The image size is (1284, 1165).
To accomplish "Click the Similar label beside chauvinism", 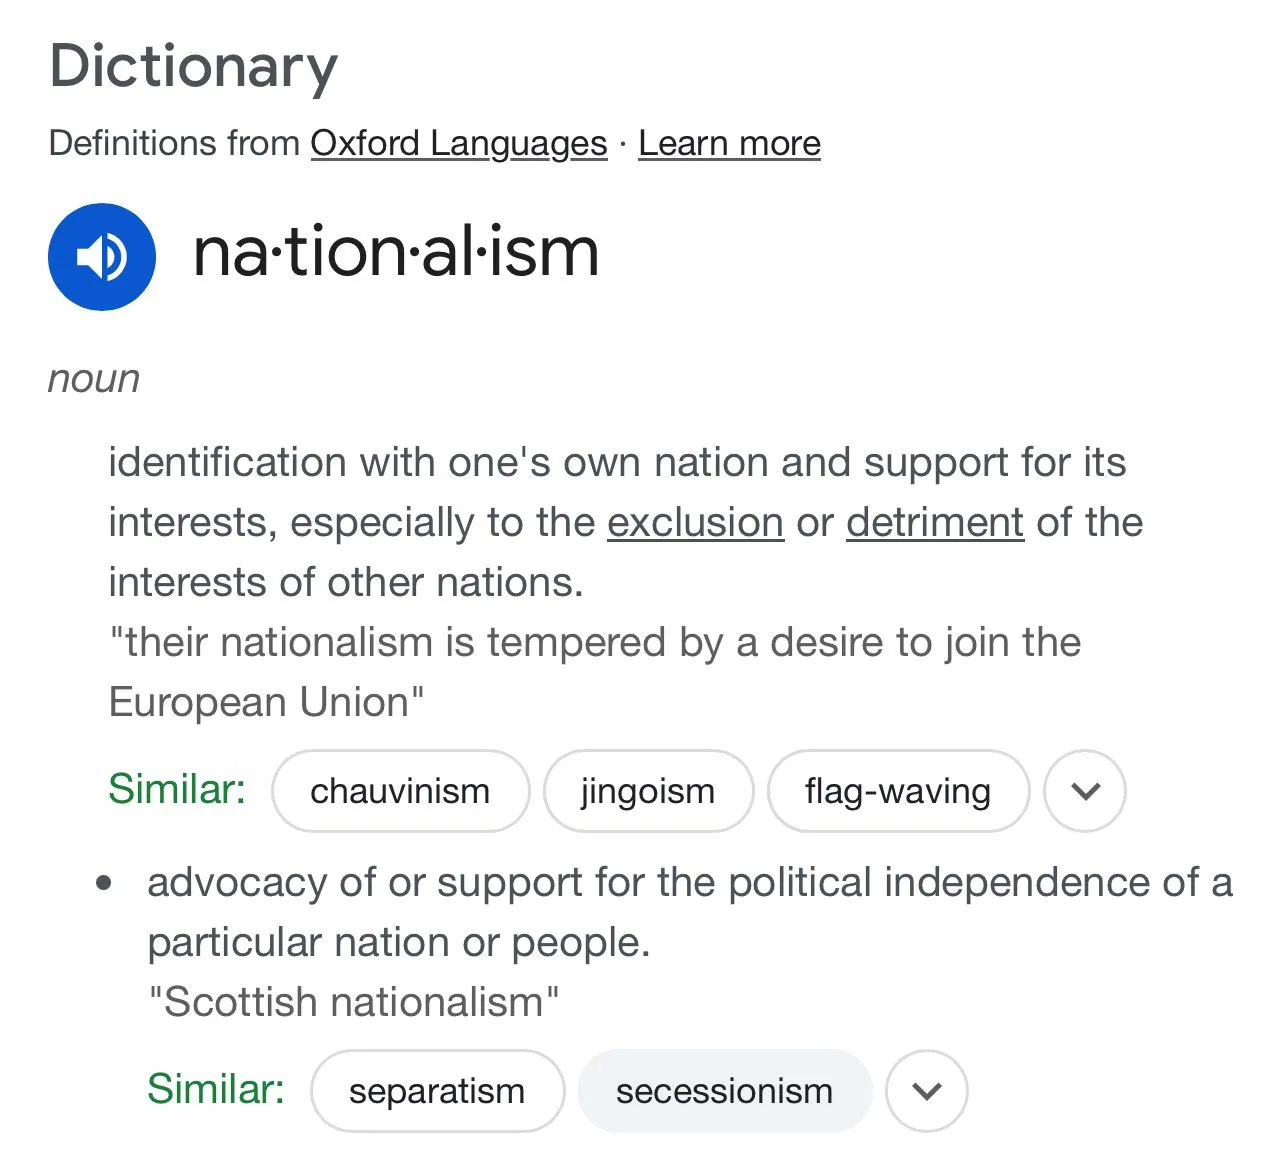I will pos(177,789).
